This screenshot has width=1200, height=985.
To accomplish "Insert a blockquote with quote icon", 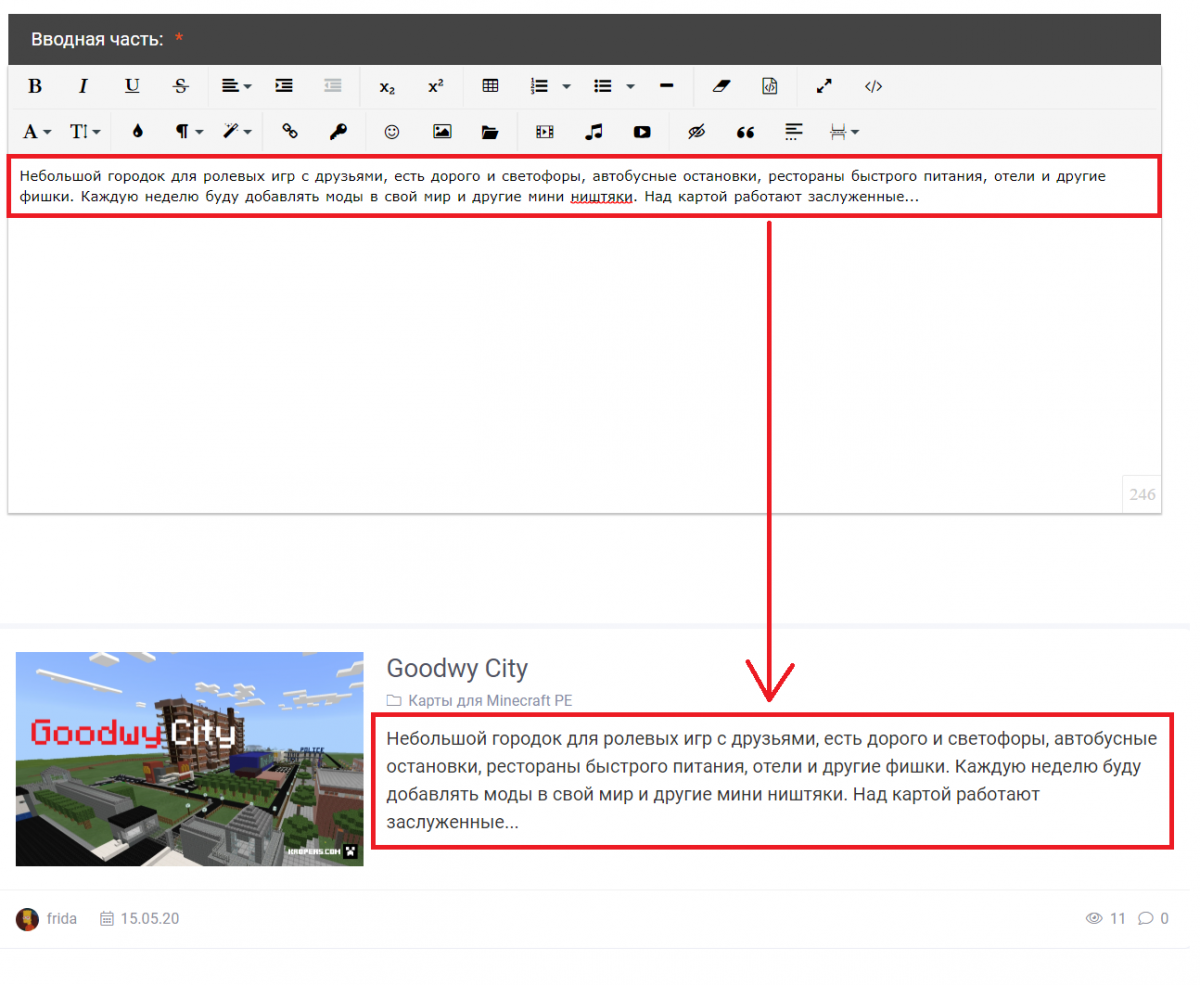I will point(745,131).
